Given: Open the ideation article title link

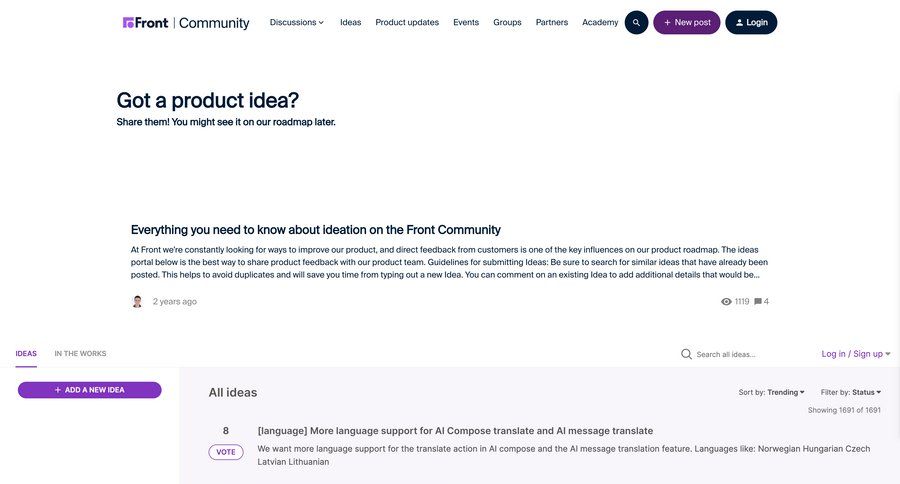Looking at the screenshot, I should [x=316, y=230].
